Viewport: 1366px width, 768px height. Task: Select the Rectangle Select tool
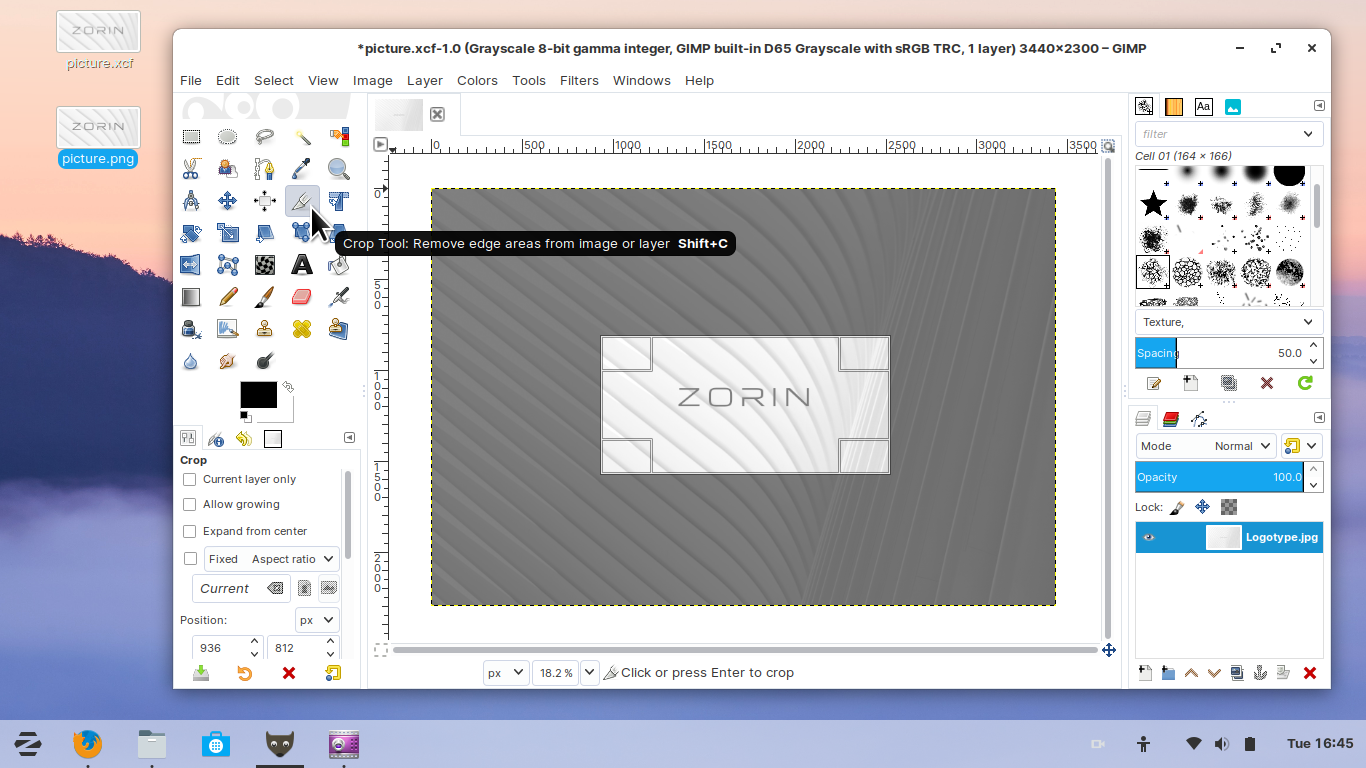click(x=191, y=137)
